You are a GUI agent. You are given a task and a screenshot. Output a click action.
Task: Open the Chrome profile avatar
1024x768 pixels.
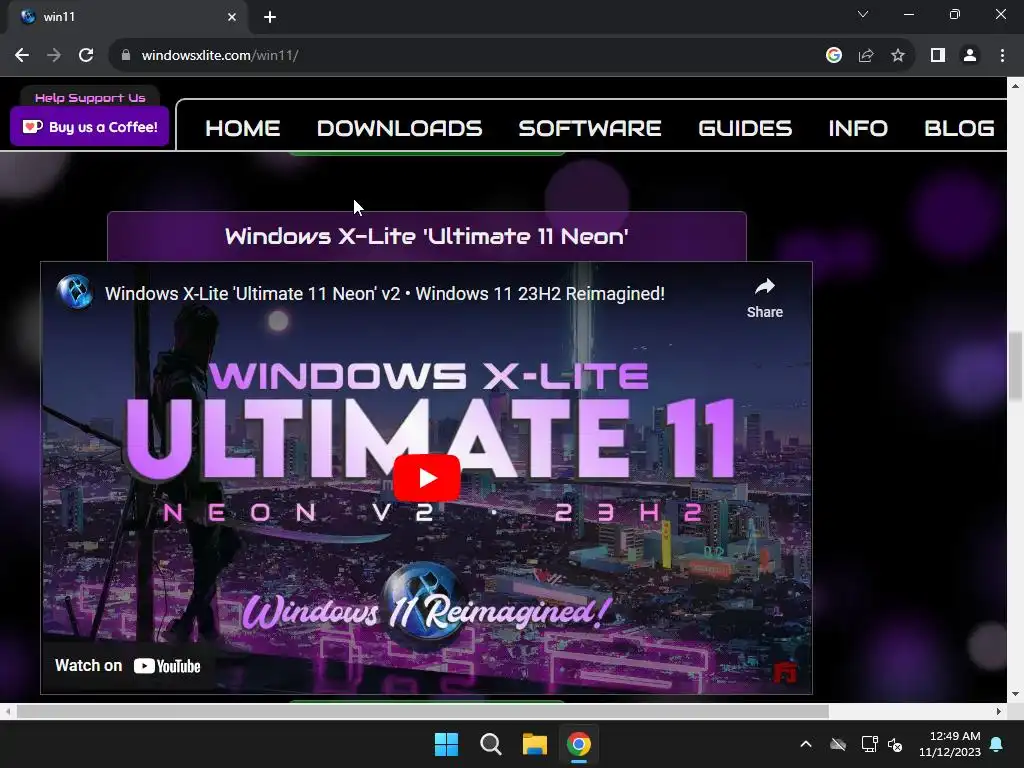pos(970,56)
